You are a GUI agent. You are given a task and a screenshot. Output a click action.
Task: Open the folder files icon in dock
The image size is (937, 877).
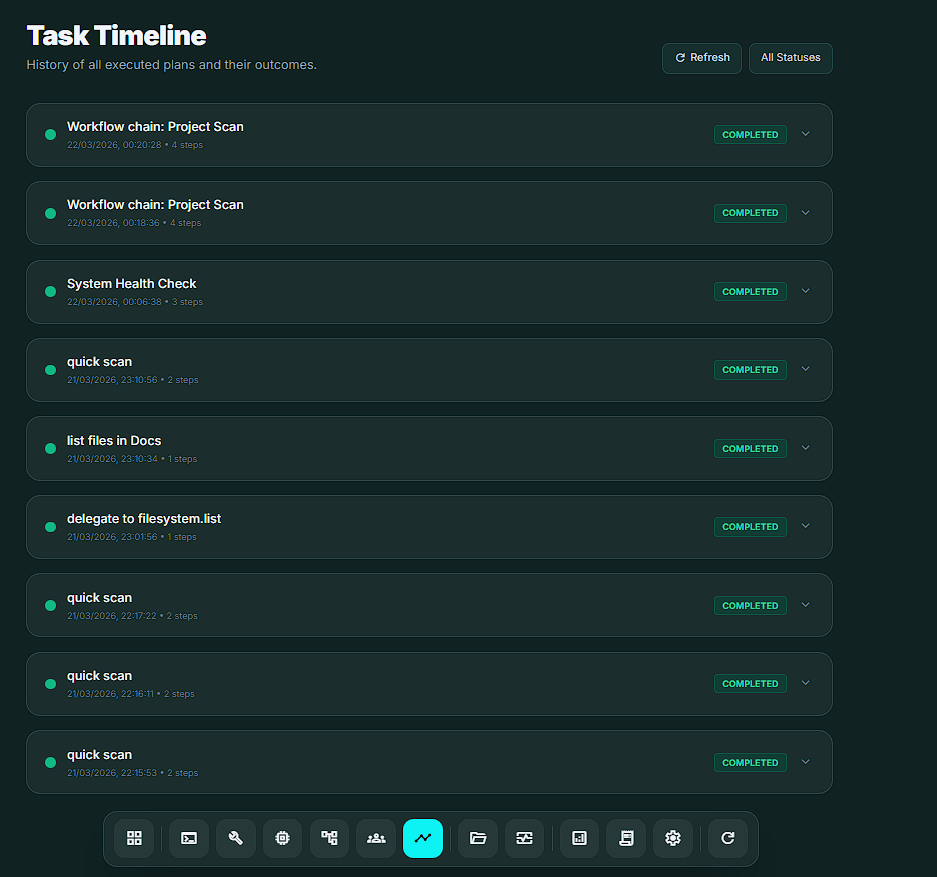pyautogui.click(x=478, y=838)
